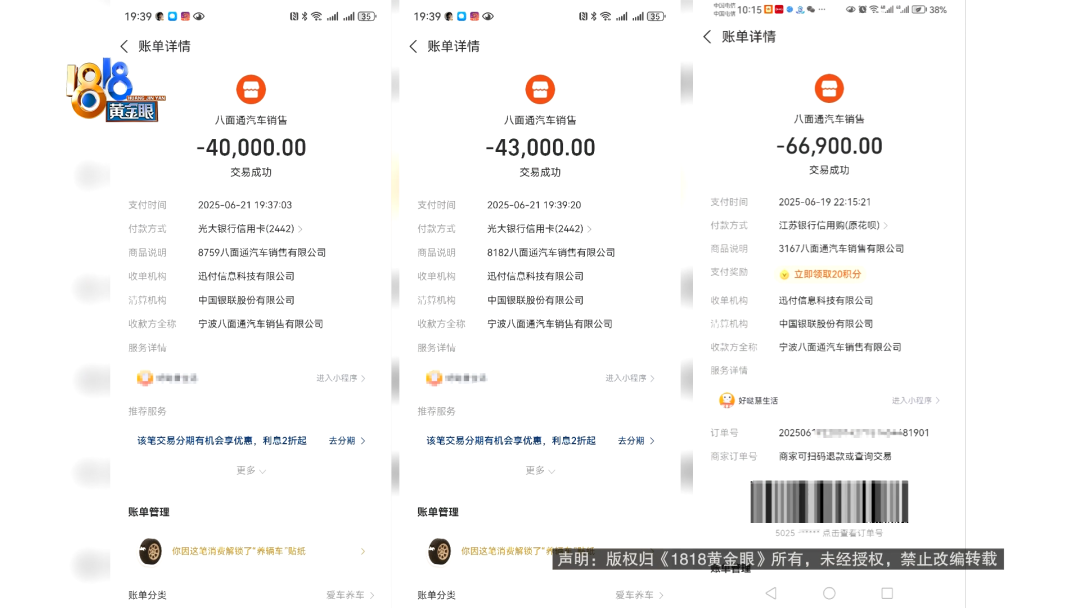Tap orange merchant icon above -40,000.00
Screen dimensions: 1080x608
click(x=251, y=90)
